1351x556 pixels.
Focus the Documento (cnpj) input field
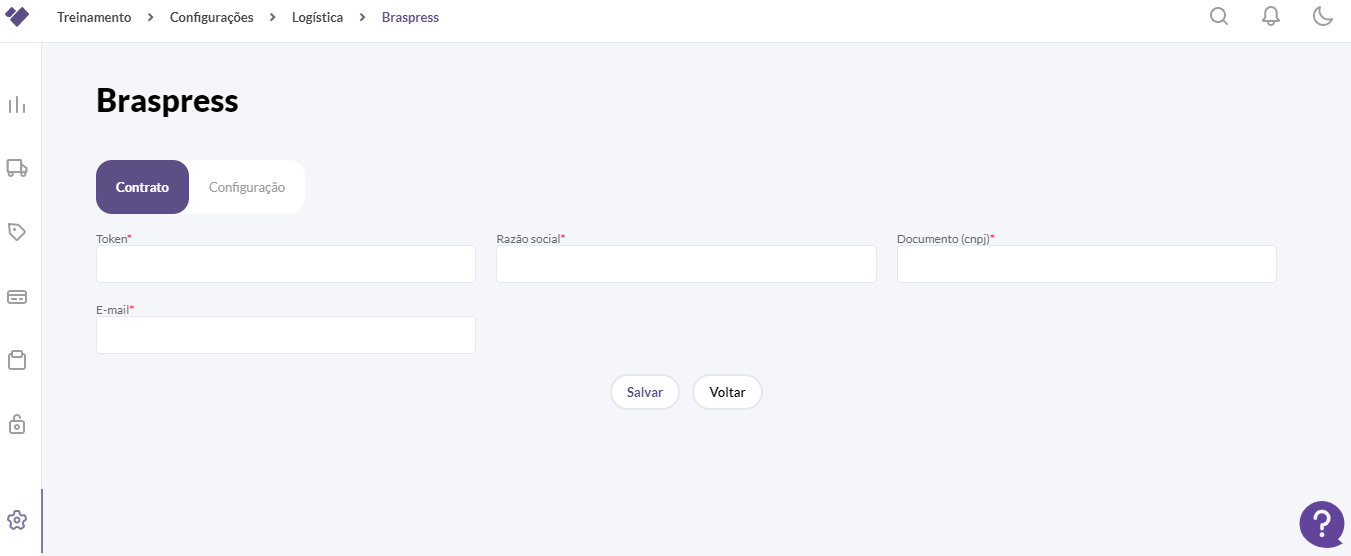1087,264
